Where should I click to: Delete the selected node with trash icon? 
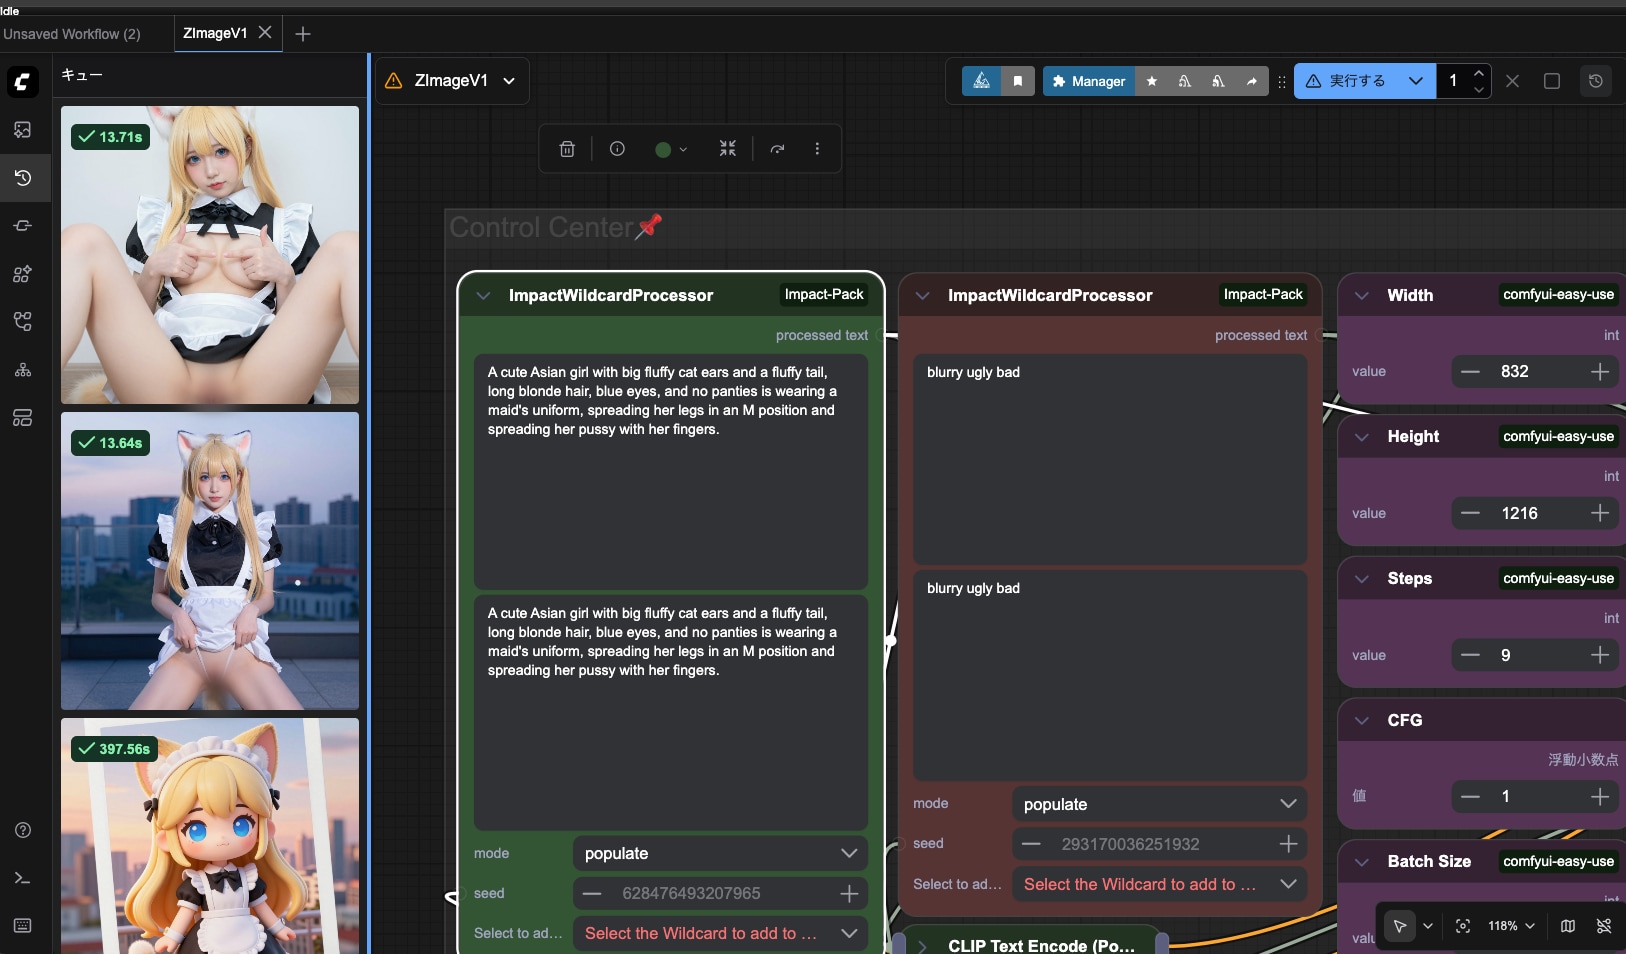[x=567, y=149]
